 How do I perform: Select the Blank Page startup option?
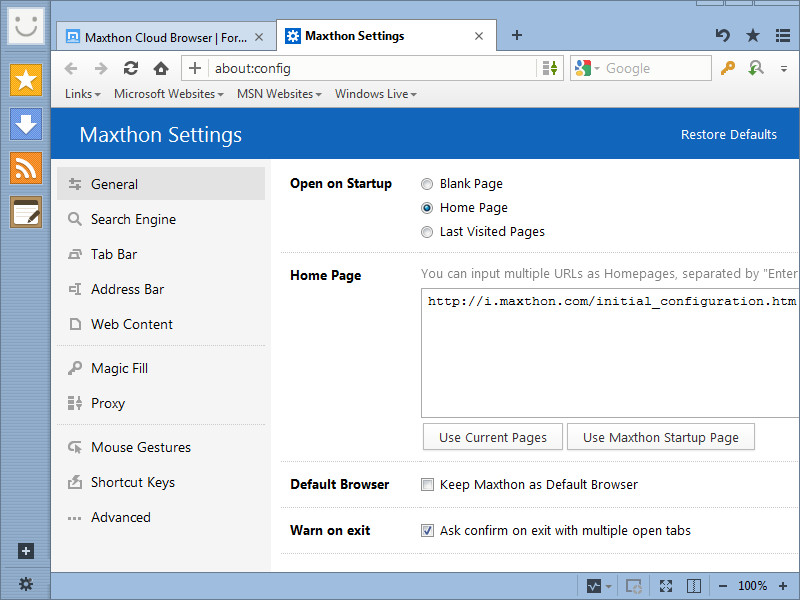click(427, 183)
